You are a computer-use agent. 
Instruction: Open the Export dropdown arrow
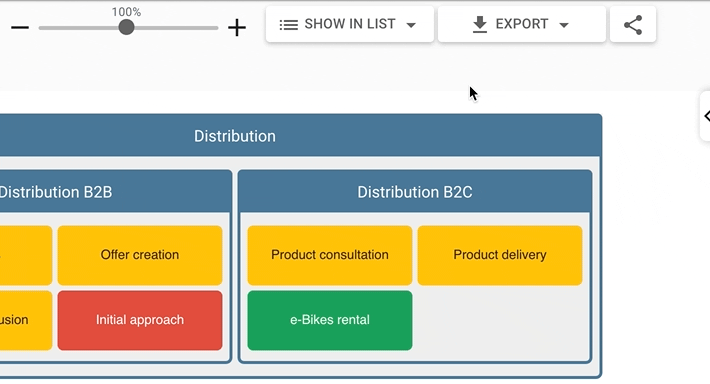click(564, 25)
